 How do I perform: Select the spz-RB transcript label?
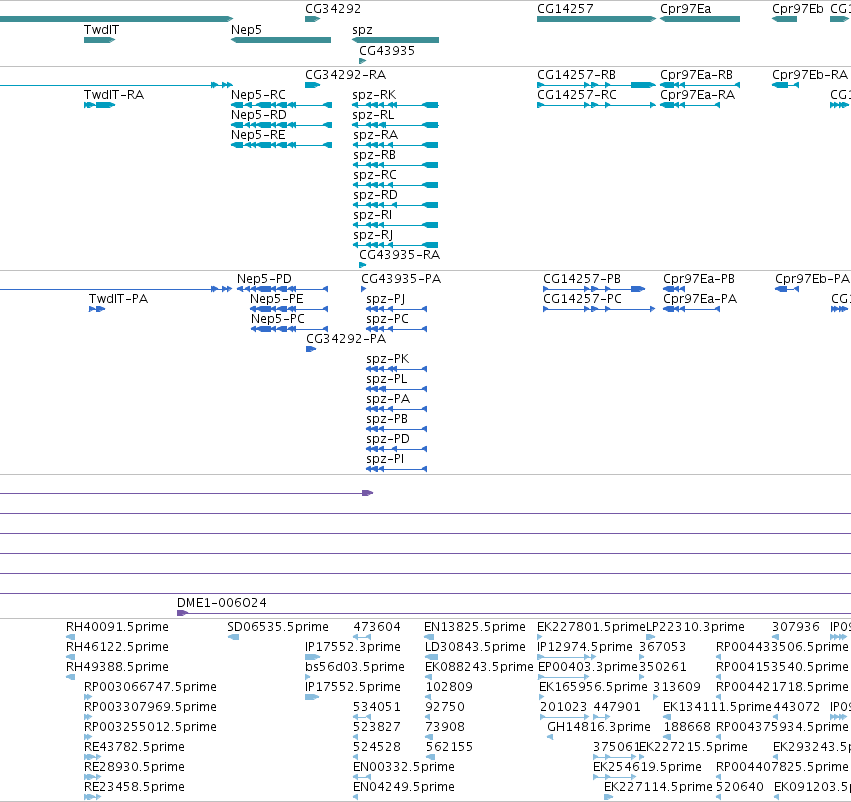pyautogui.click(x=374, y=155)
